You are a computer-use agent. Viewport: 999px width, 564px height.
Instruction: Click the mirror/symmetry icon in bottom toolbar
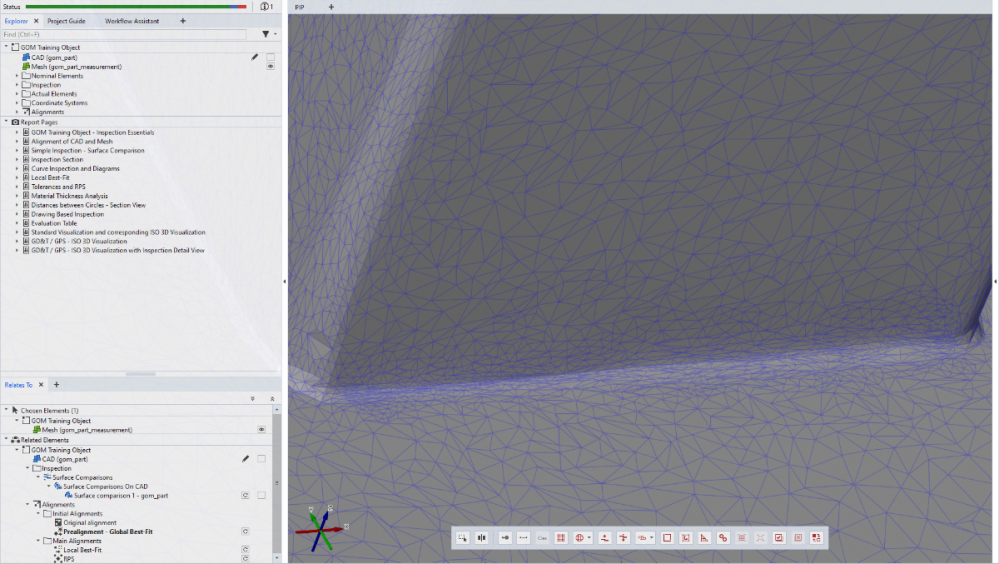click(x=482, y=537)
